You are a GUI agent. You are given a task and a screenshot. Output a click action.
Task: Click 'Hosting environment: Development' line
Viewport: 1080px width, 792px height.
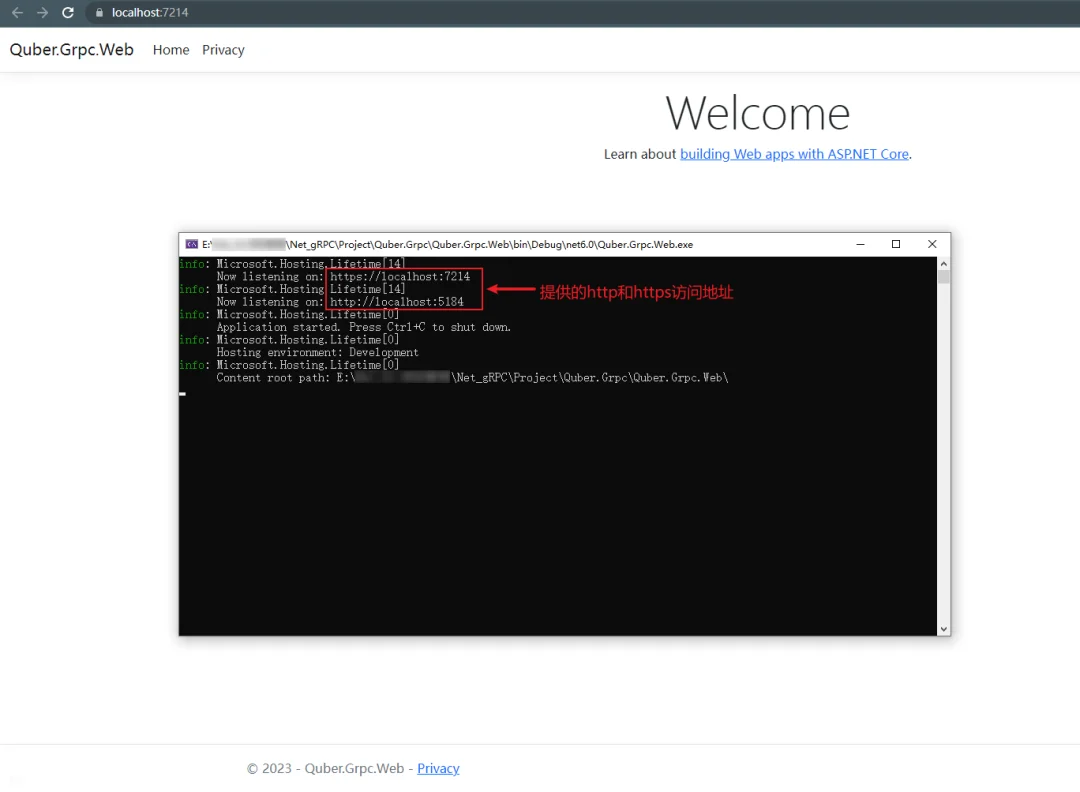click(x=318, y=352)
